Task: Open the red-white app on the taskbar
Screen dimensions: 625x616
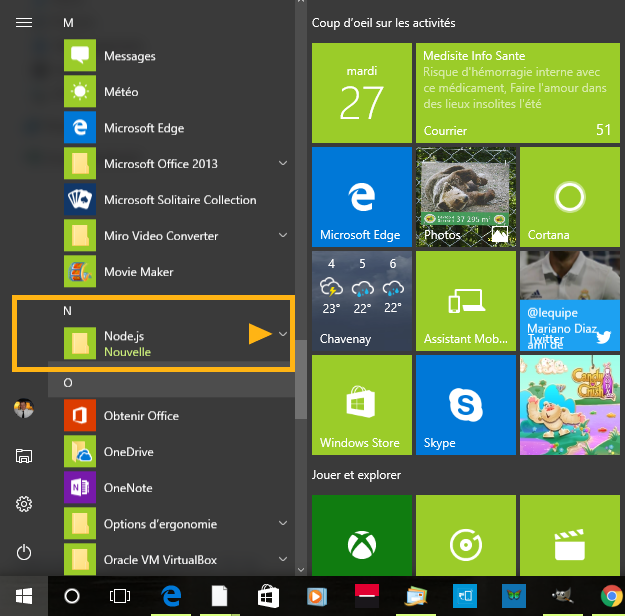Action: tap(367, 596)
